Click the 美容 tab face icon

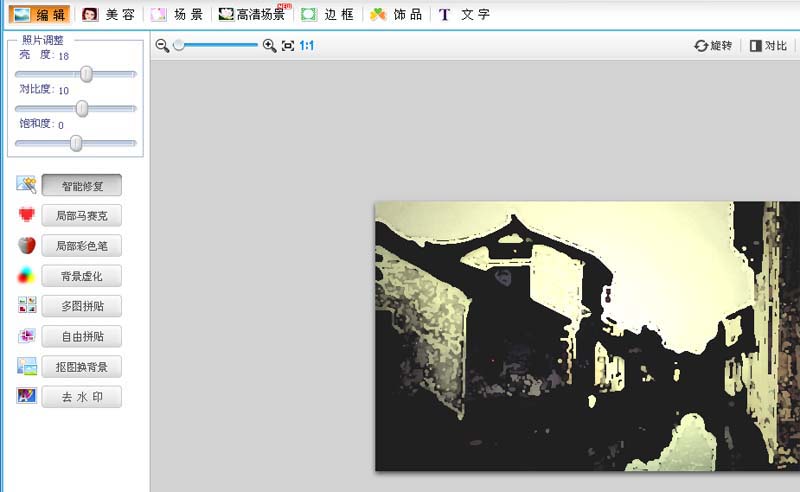(90, 14)
